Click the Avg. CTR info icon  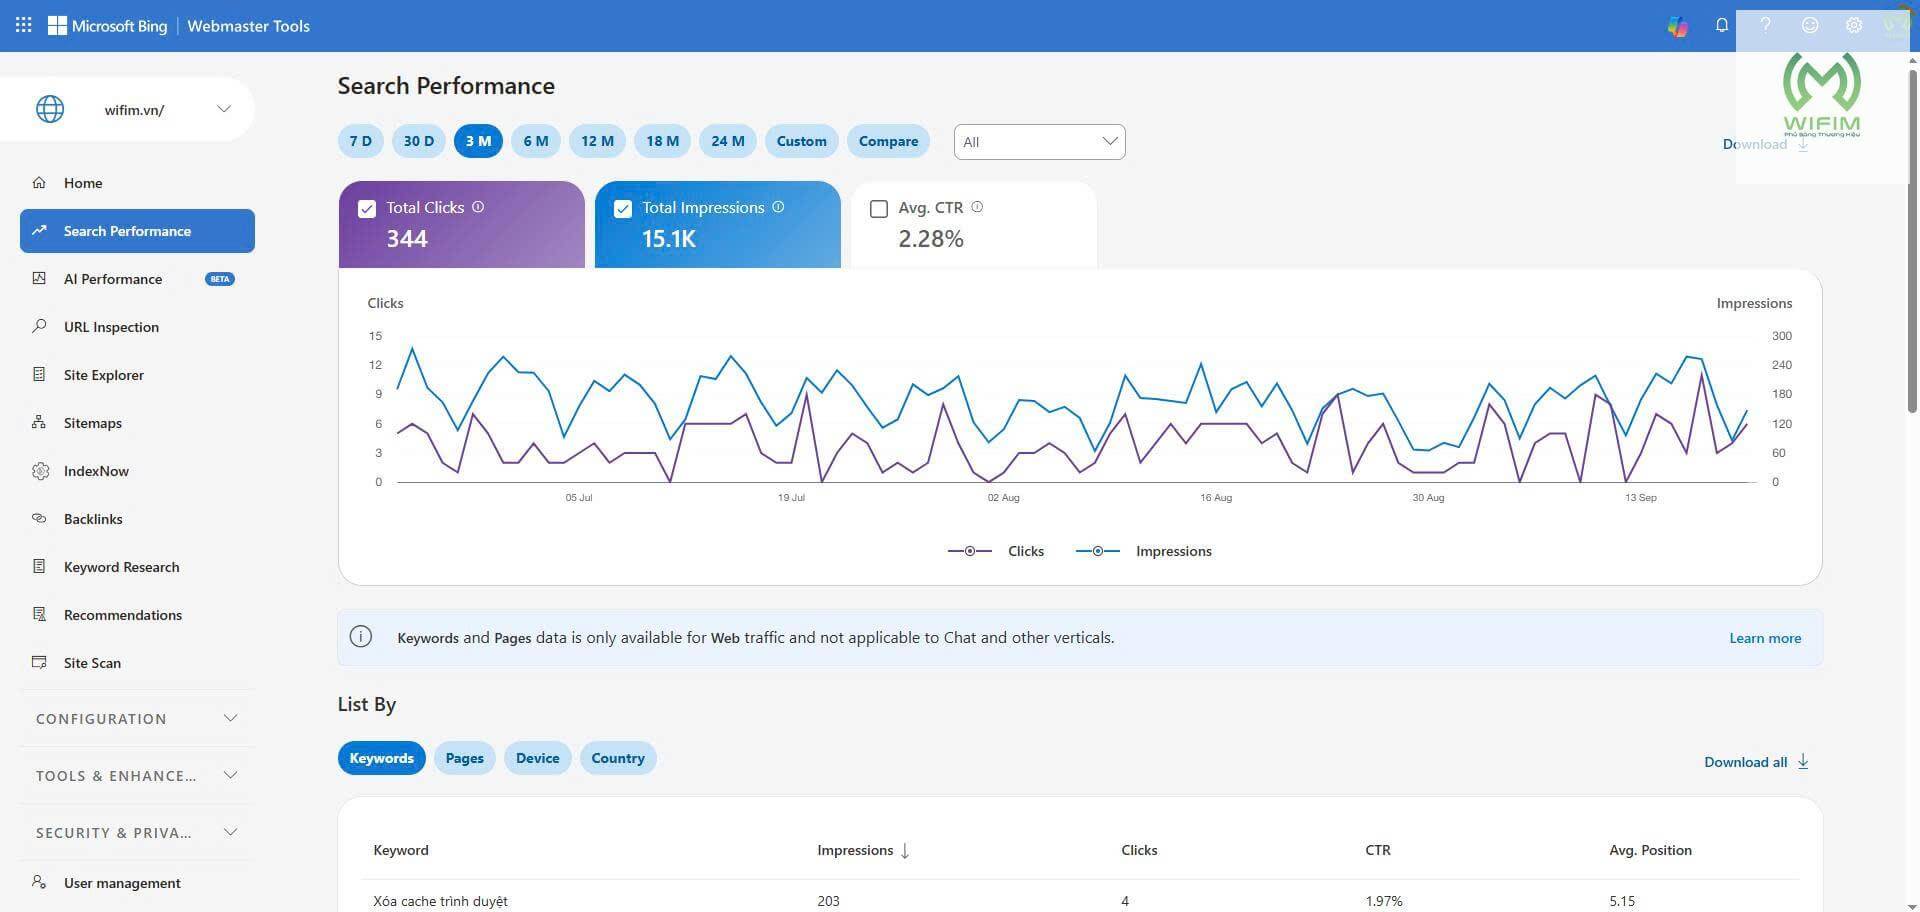coord(977,207)
